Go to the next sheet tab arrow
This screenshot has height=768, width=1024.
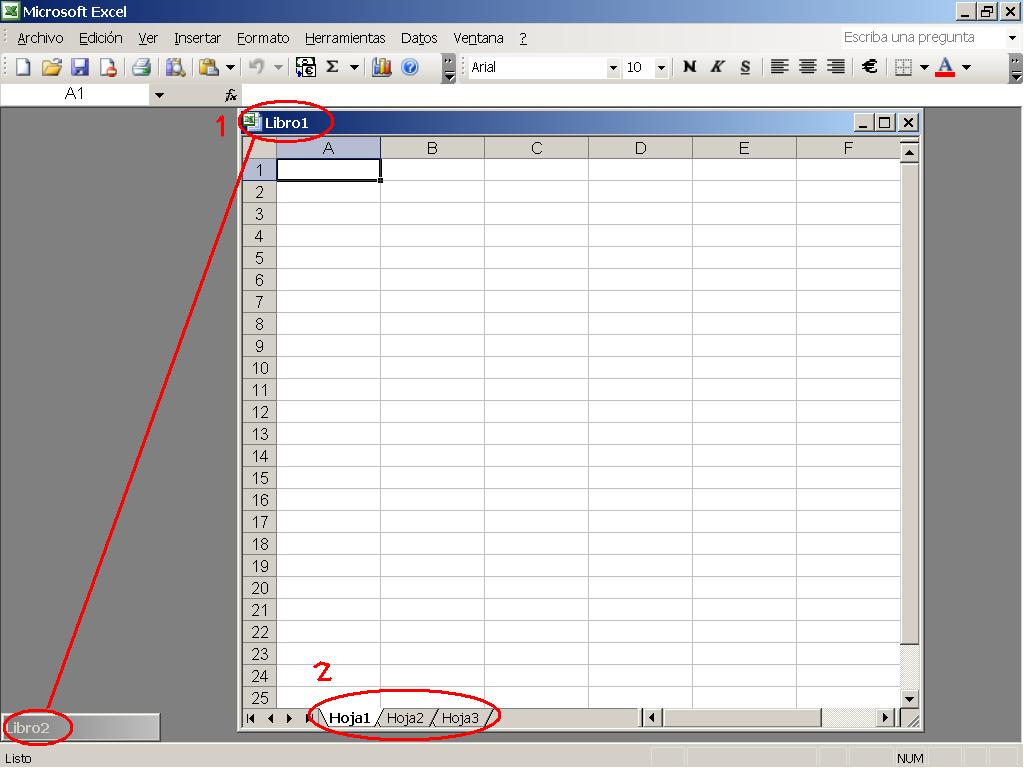coord(289,718)
